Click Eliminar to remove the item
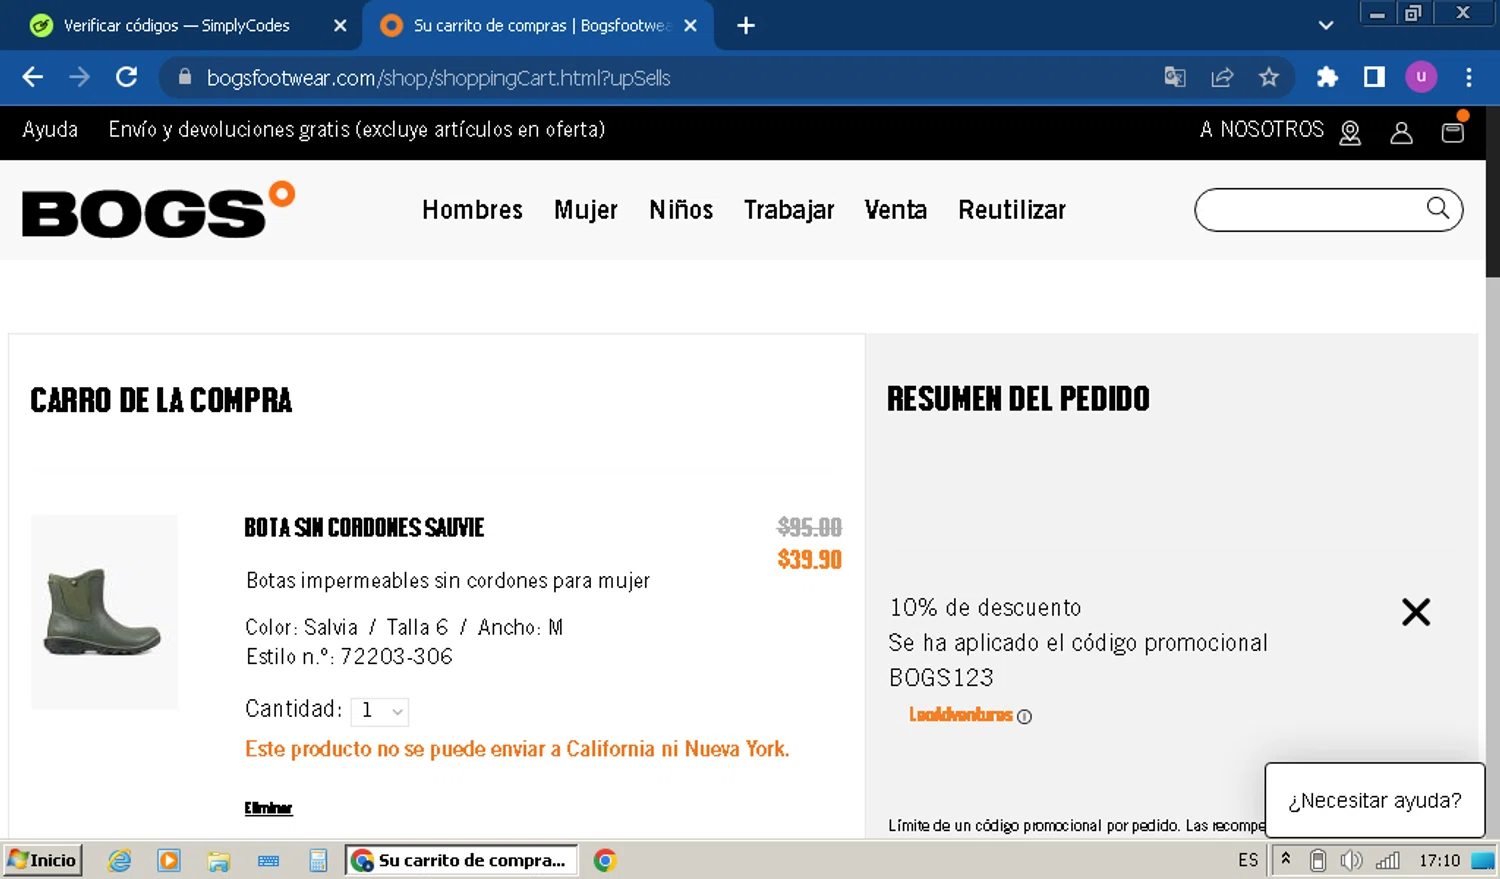The width and height of the screenshot is (1500, 879). [268, 808]
